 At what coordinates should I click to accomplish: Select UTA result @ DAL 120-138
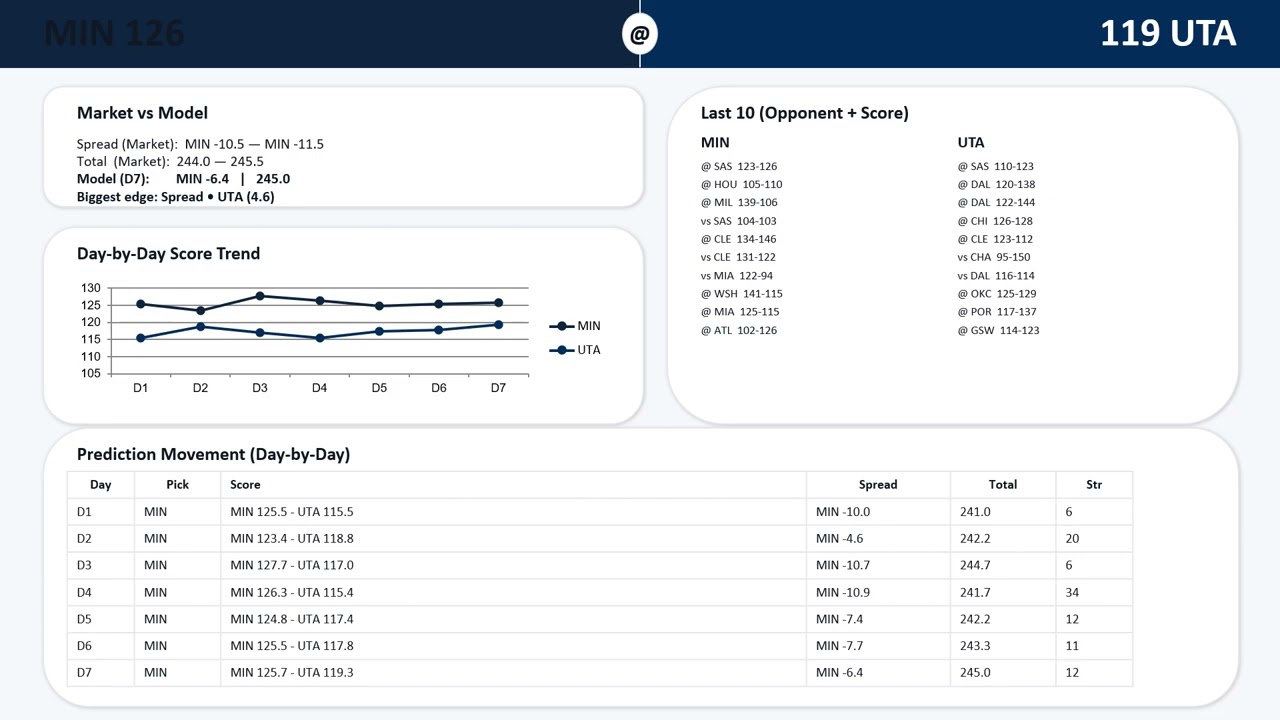pos(996,184)
